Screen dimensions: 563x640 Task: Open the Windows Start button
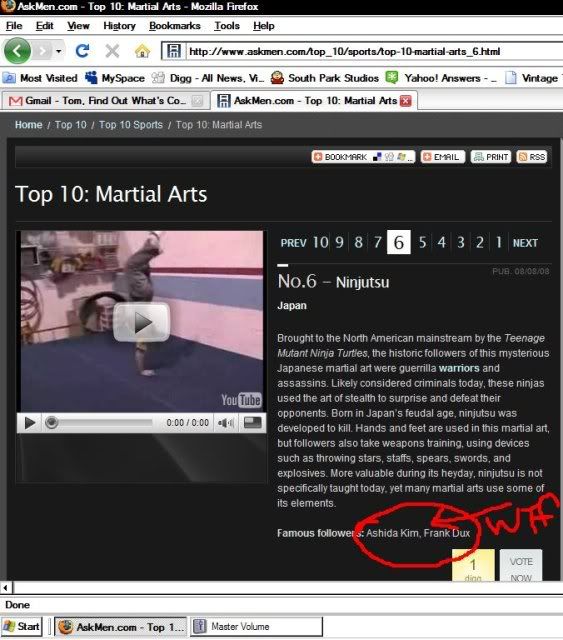coord(22,627)
